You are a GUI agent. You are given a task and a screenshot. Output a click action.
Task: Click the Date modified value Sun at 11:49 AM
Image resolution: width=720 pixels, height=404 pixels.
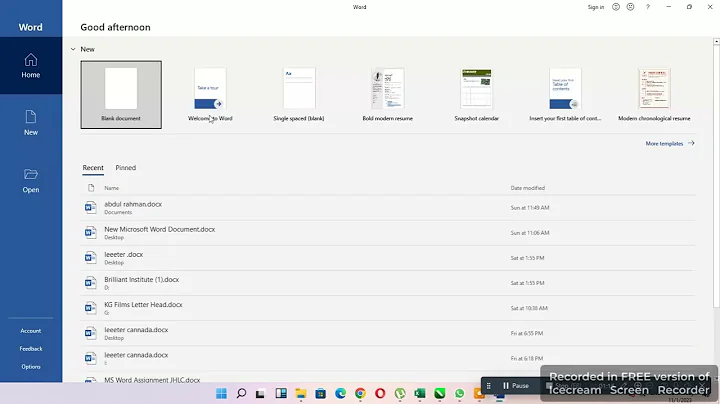(x=530, y=208)
